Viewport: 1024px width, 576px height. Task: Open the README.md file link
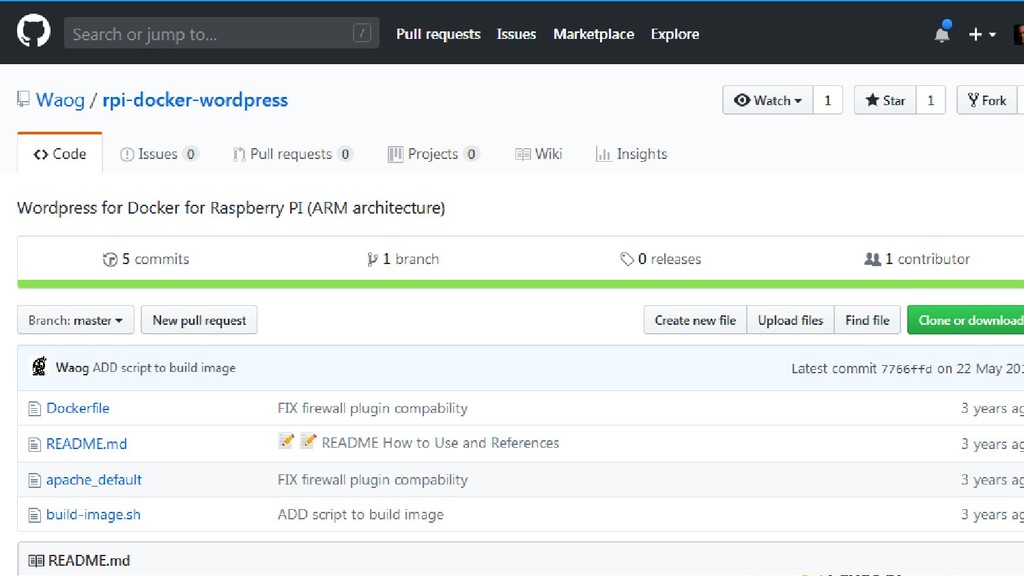[x=86, y=444]
